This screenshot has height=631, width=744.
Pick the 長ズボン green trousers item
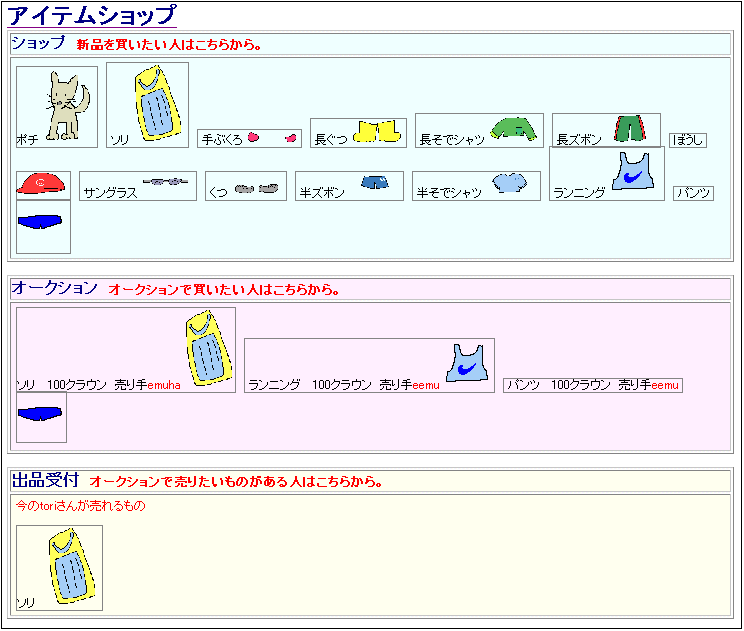pos(606,130)
